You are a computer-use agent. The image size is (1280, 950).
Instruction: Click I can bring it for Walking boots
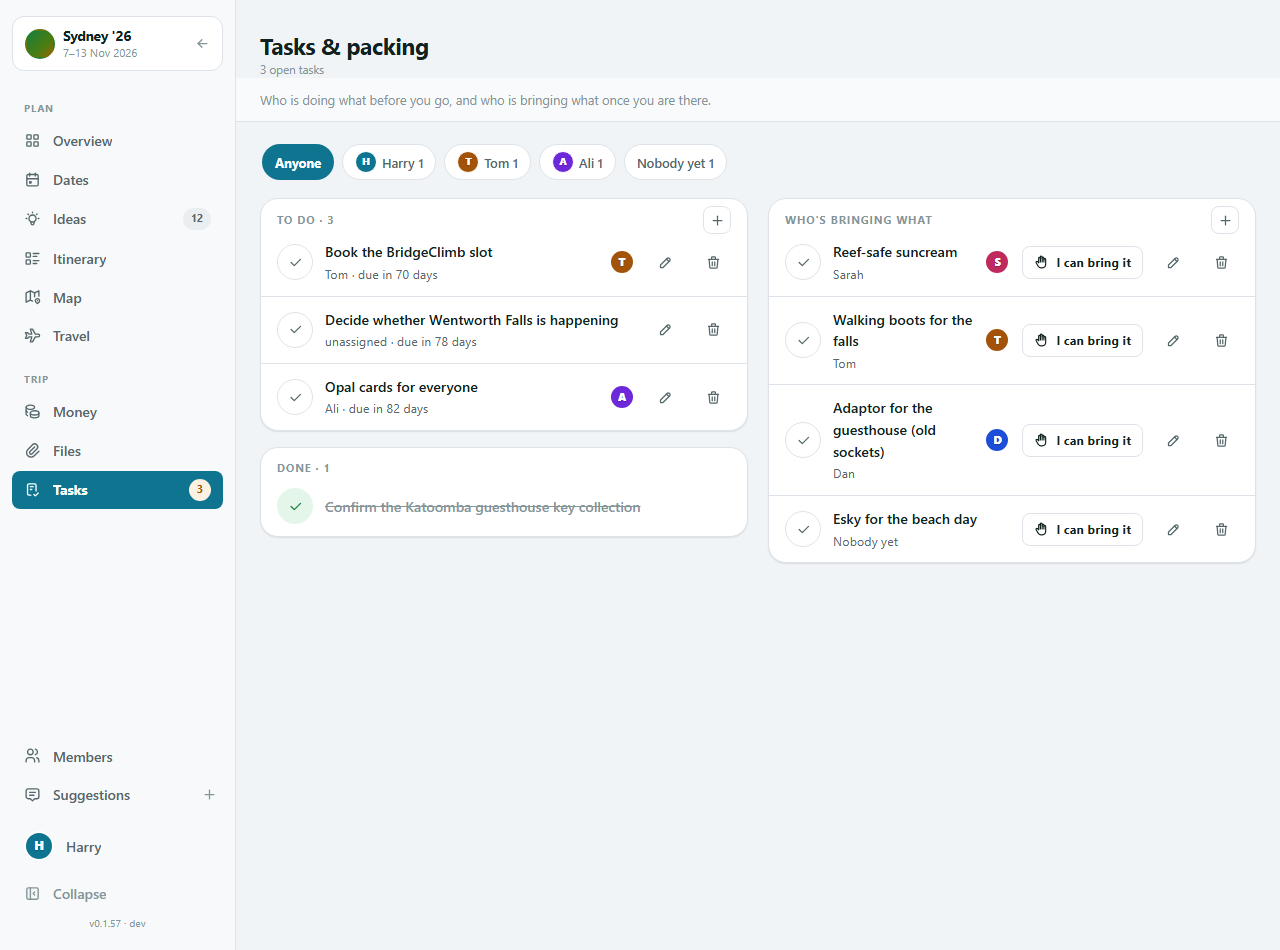coord(1082,341)
